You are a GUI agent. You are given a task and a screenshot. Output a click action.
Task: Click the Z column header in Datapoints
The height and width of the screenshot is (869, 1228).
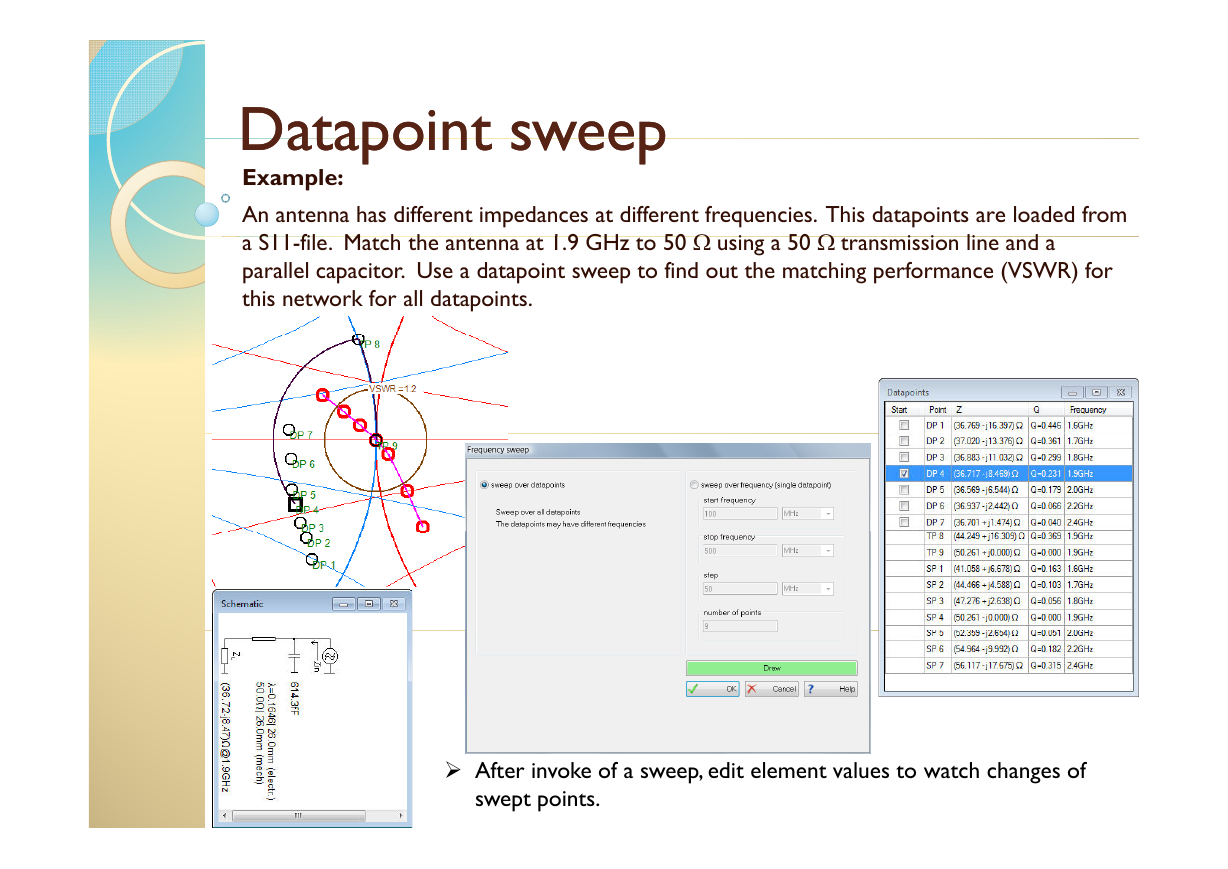click(x=990, y=410)
